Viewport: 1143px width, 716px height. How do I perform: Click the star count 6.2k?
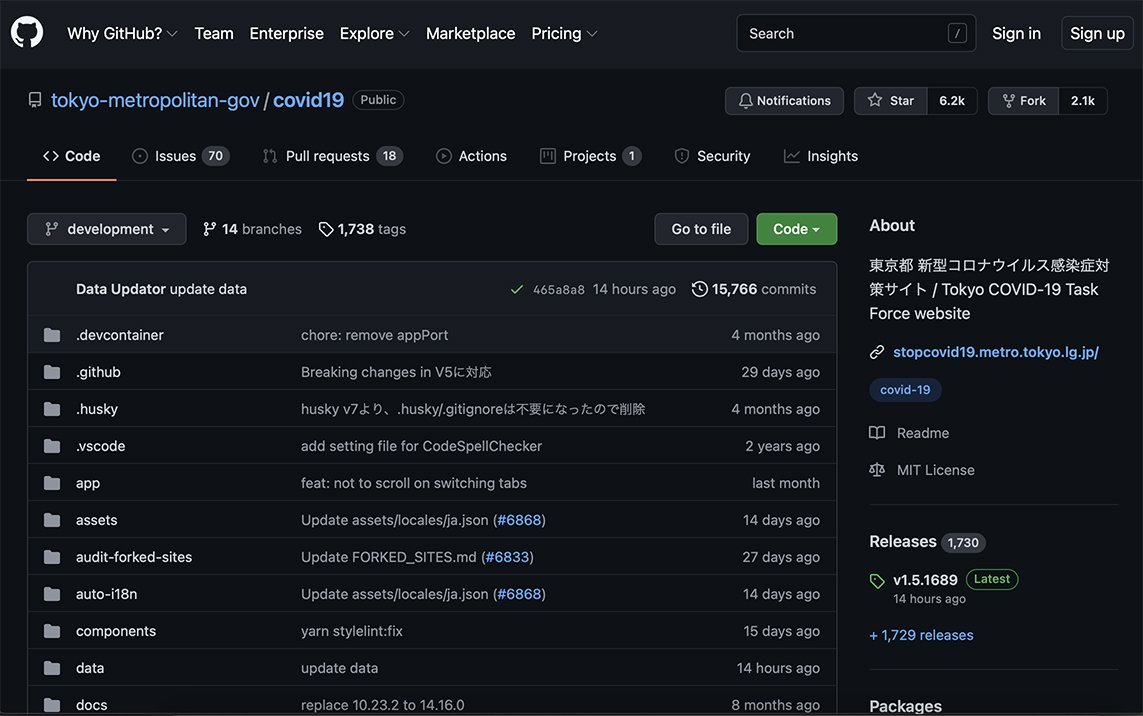(x=952, y=101)
